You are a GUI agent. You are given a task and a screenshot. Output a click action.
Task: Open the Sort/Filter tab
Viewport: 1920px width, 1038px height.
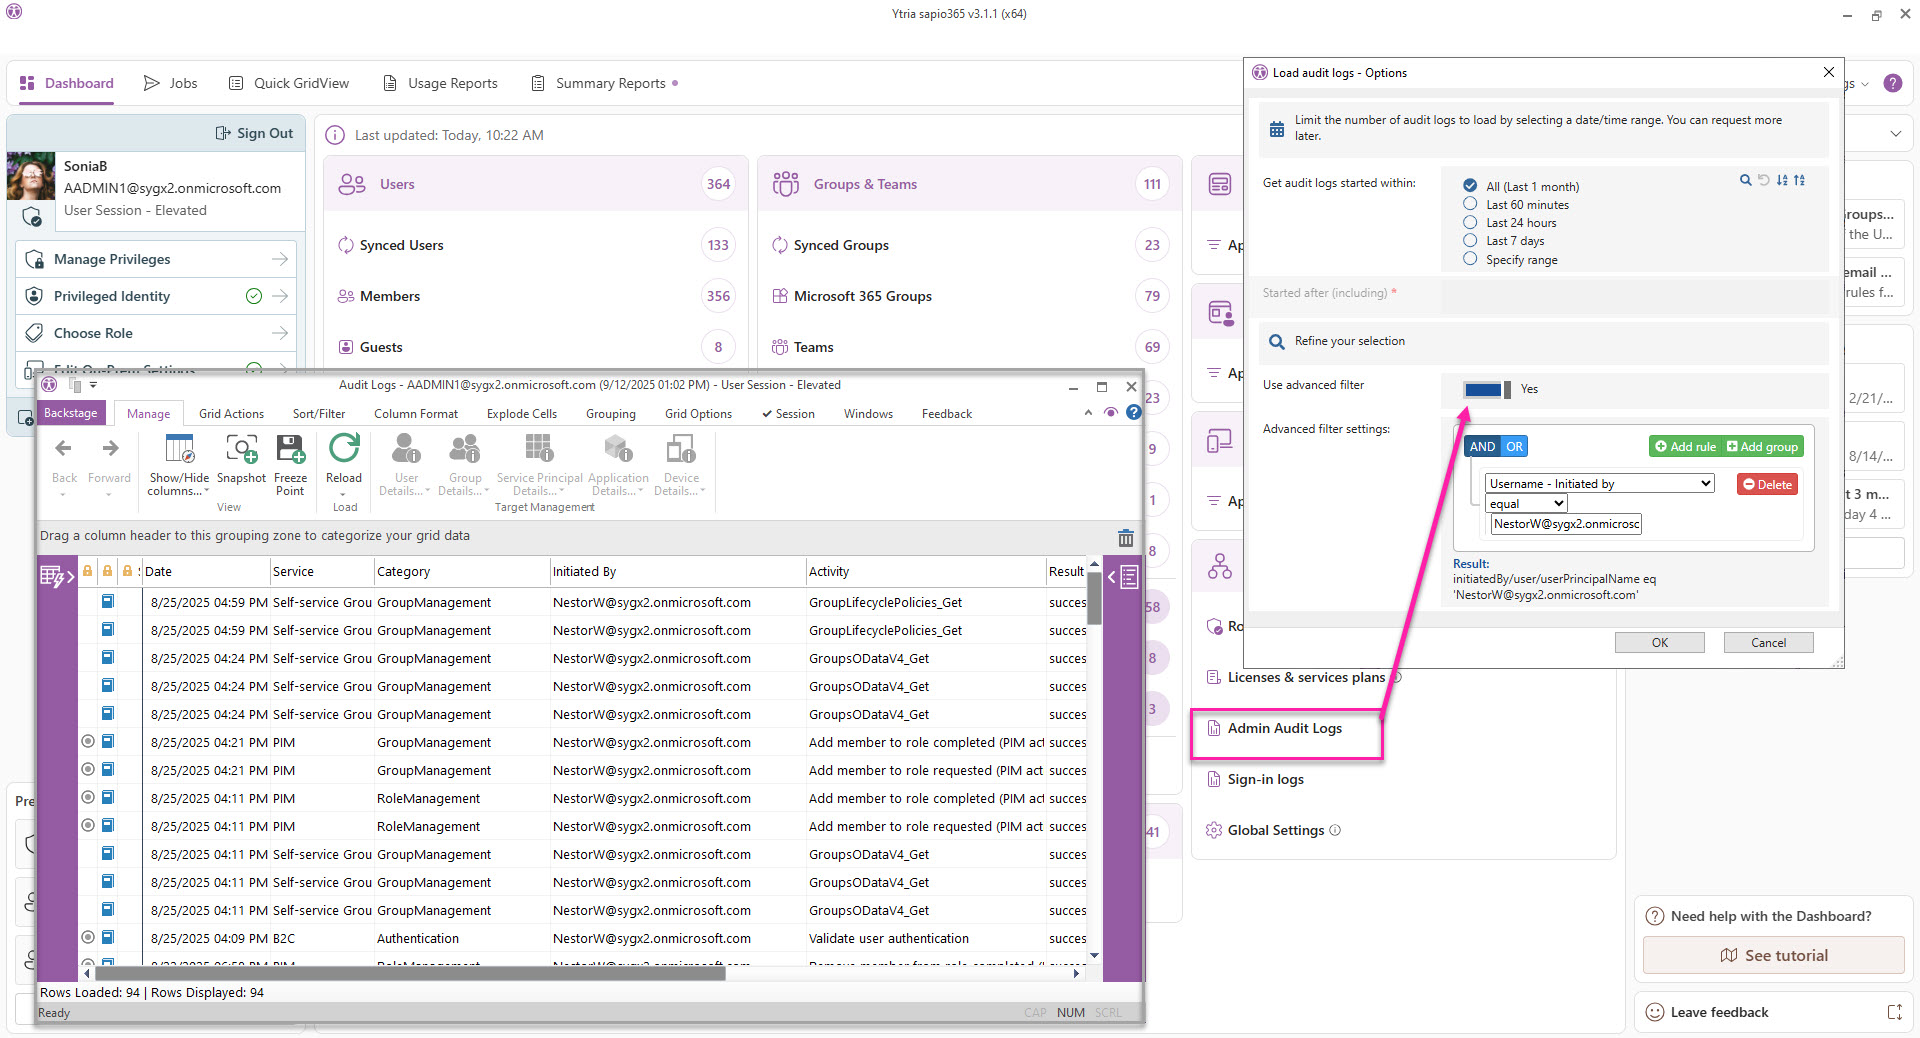[318, 413]
